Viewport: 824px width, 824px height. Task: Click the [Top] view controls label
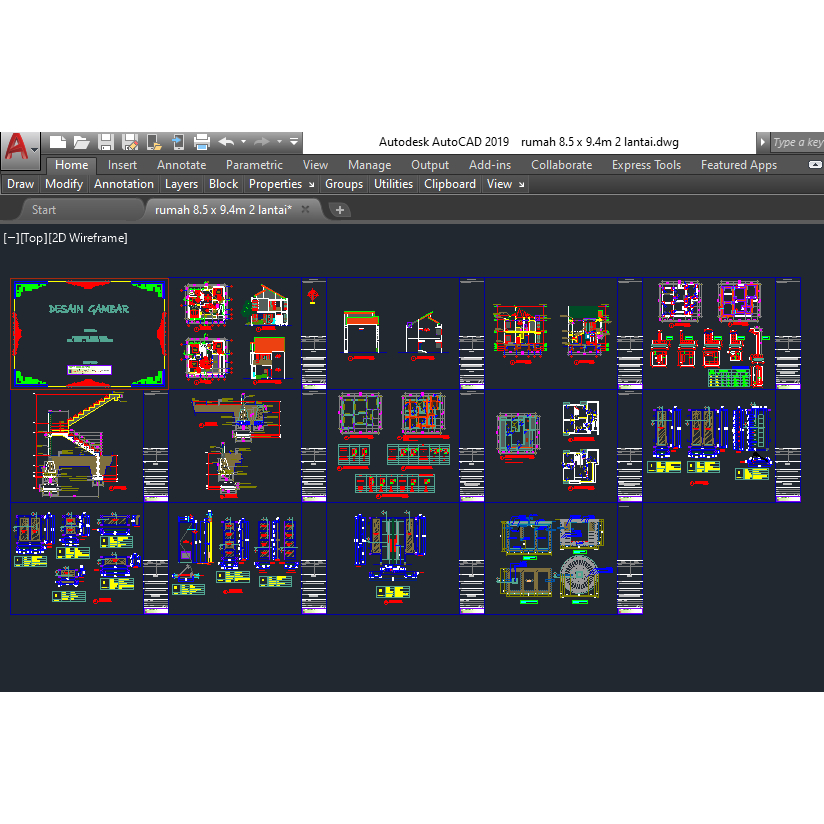pos(33,238)
